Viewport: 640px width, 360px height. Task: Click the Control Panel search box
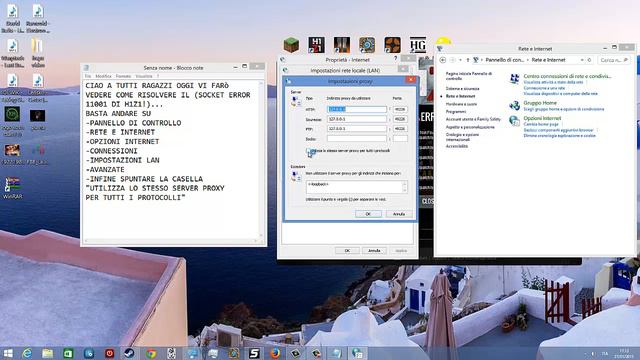tap(613, 60)
